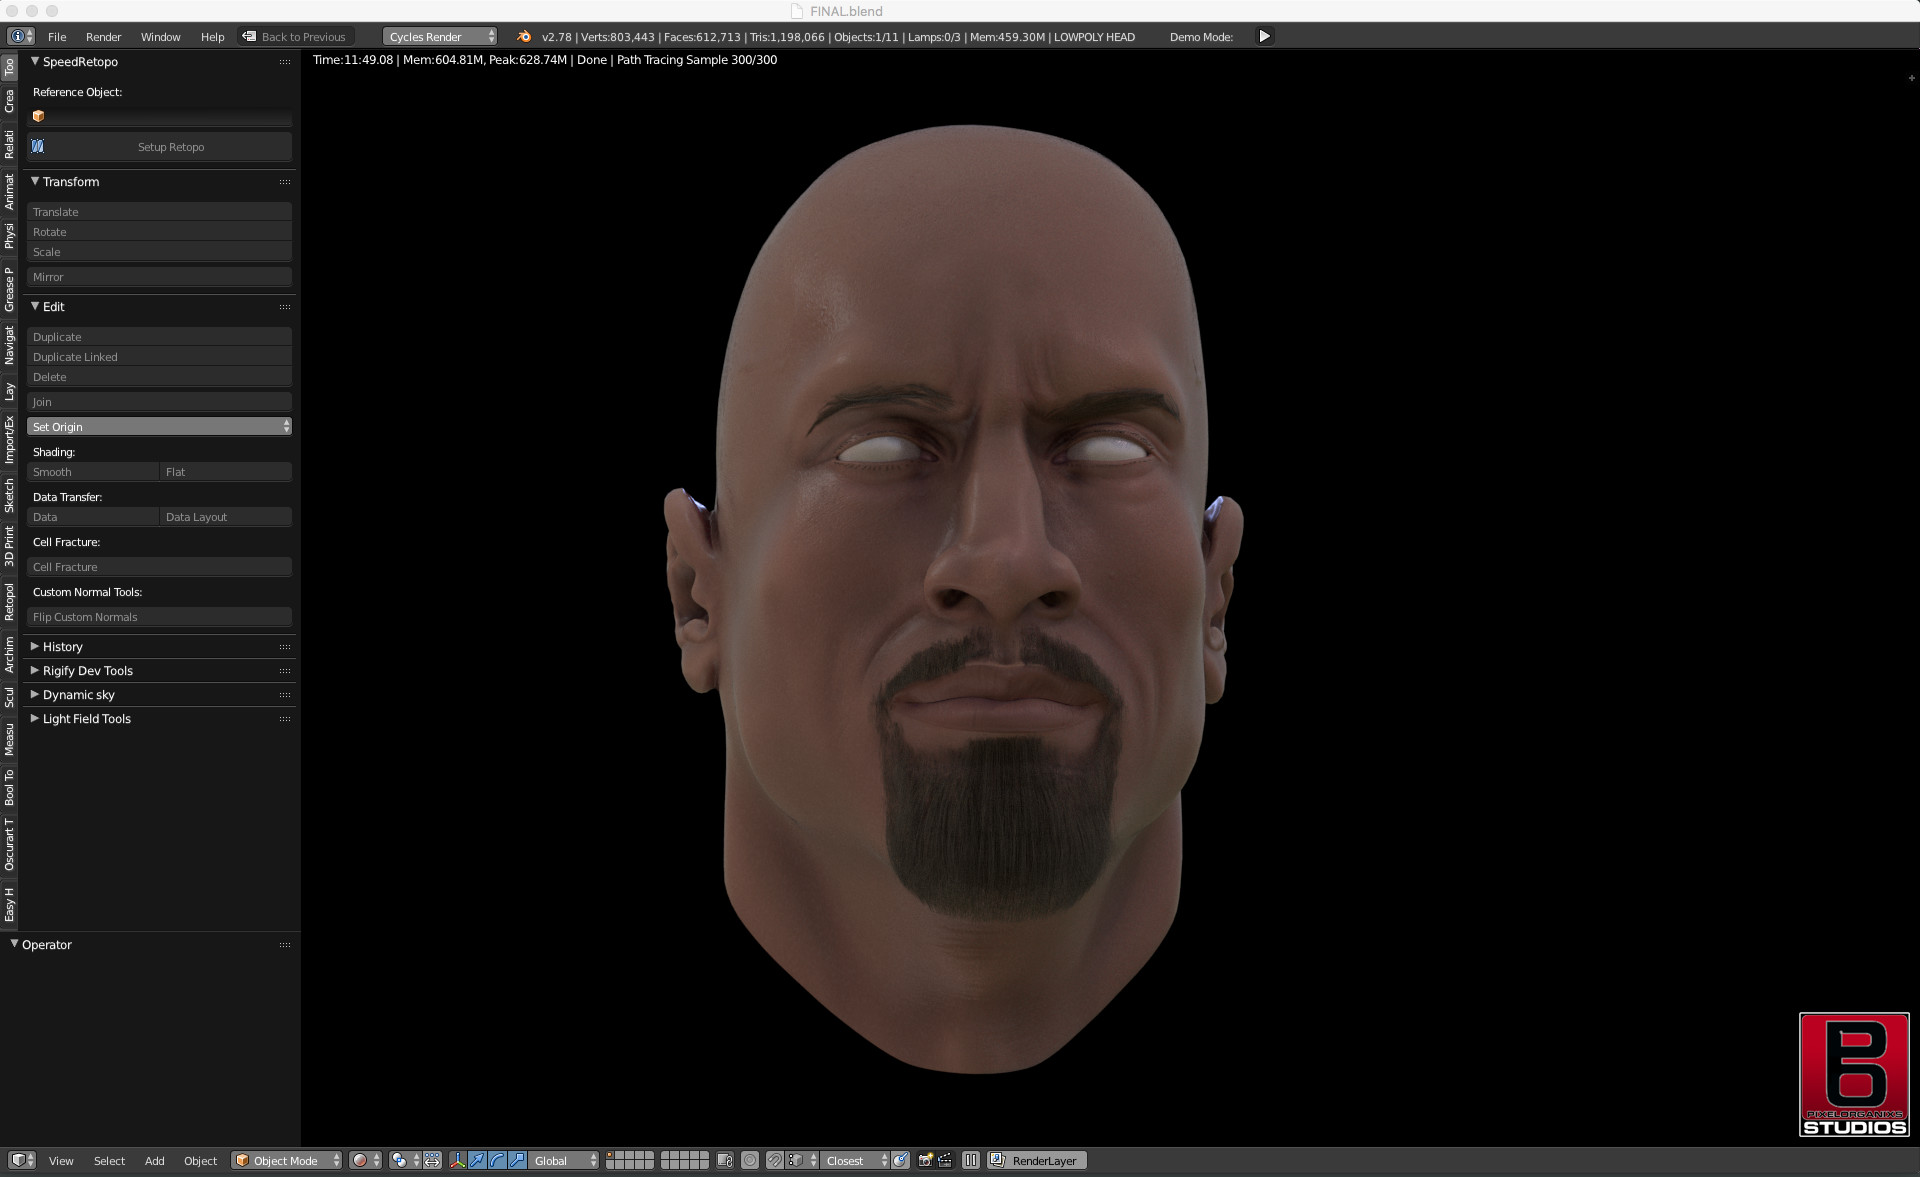Adjust the Cycles Render engine selector
The width and height of the screenshot is (1920, 1177).
[438, 36]
